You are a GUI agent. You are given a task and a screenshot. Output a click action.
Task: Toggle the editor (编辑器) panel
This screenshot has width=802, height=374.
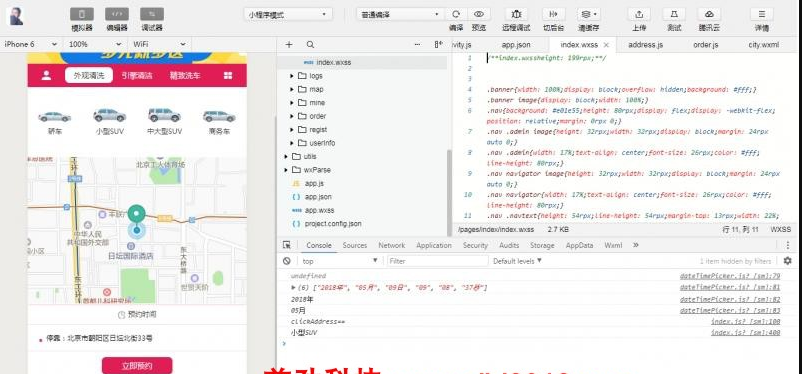coord(117,14)
